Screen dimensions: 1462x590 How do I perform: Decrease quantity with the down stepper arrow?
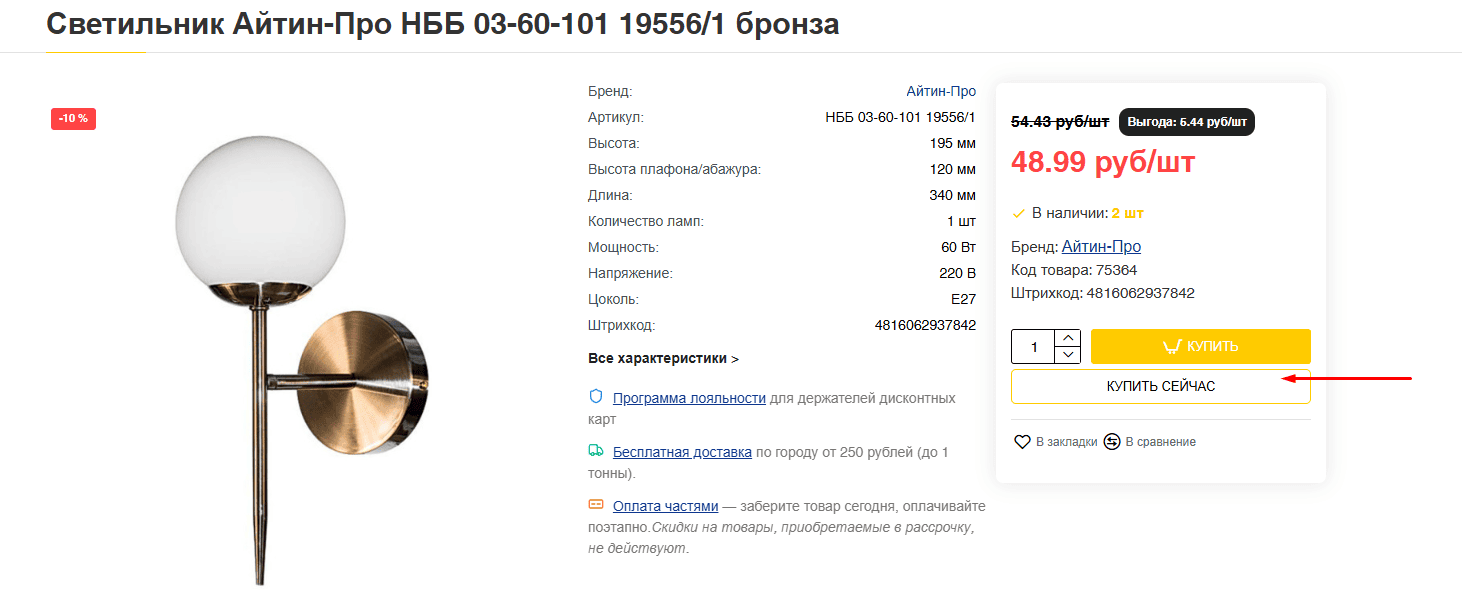pos(1068,355)
